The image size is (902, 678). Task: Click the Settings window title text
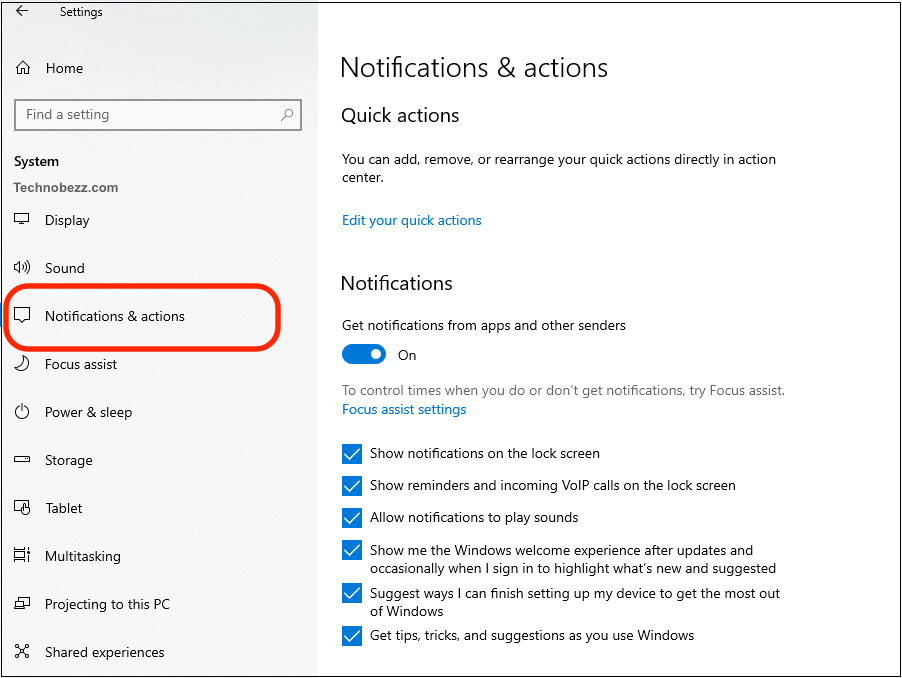[x=81, y=12]
